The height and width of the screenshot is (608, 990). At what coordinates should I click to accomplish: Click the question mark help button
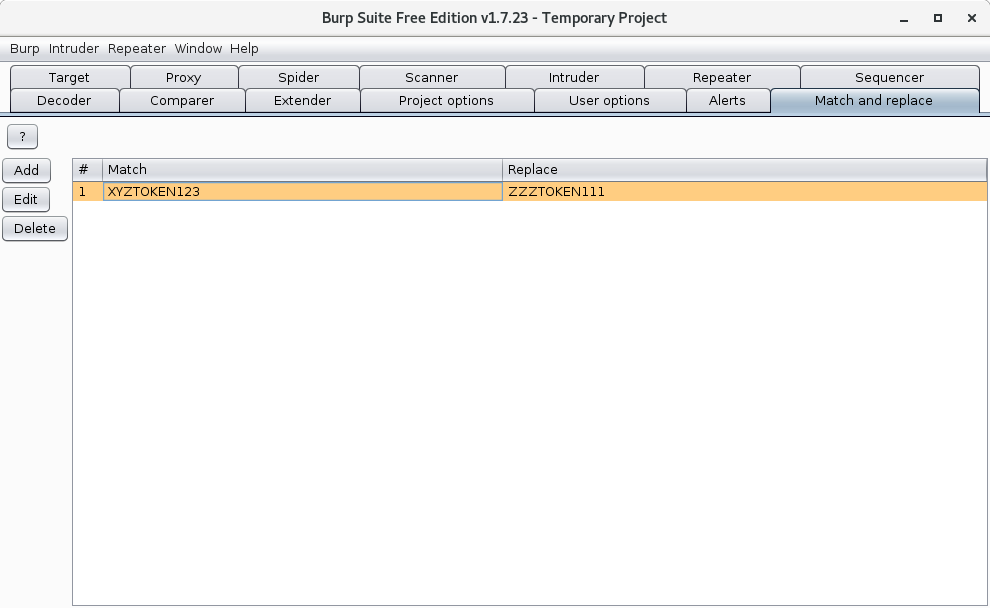click(x=23, y=136)
